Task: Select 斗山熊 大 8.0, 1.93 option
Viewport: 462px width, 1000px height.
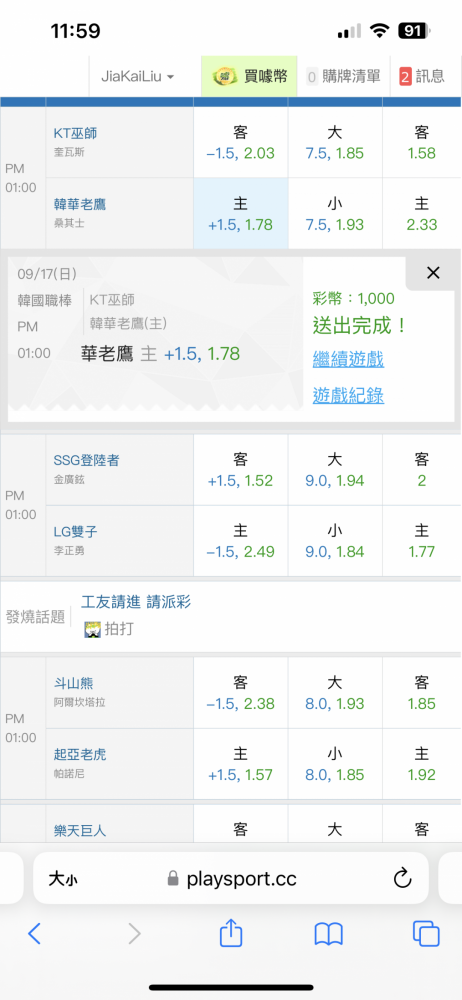Action: pyautogui.click(x=335, y=693)
